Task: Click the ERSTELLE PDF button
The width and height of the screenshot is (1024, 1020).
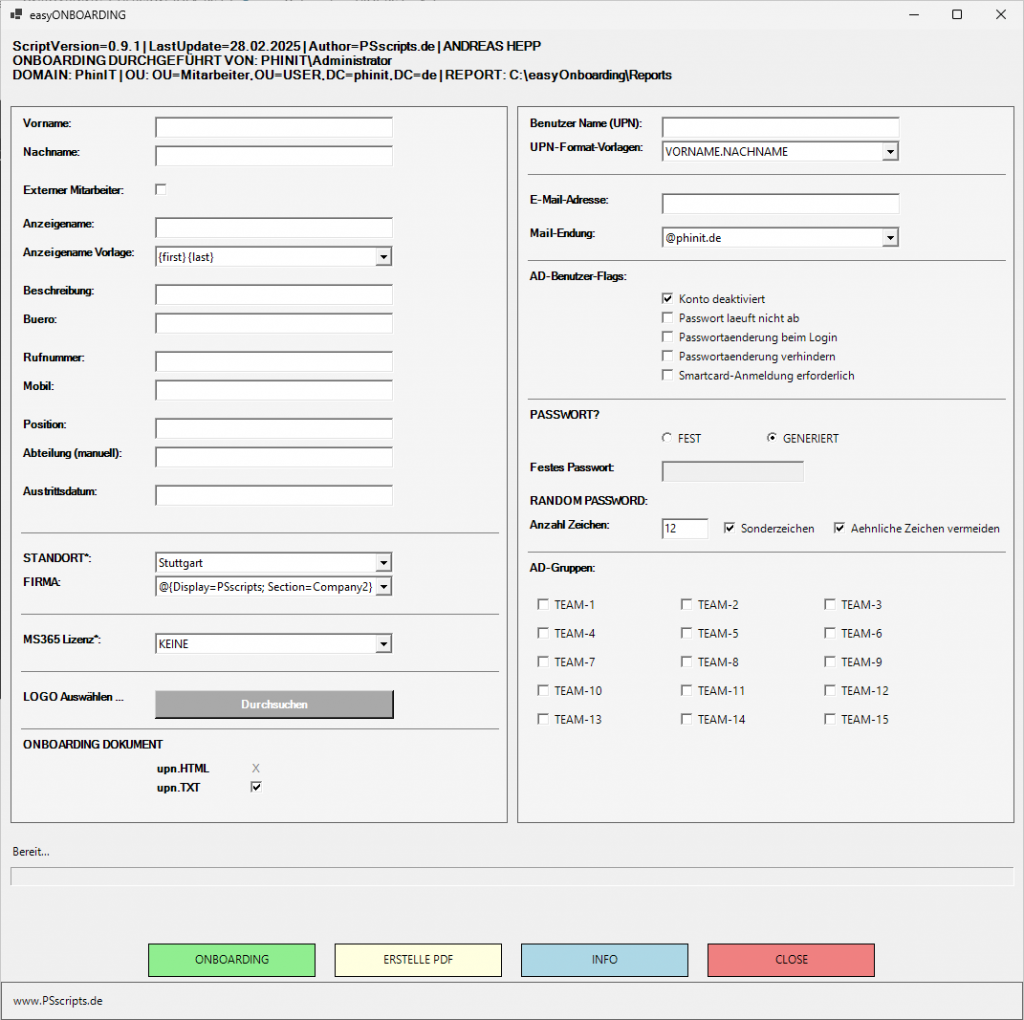Action: (418, 960)
